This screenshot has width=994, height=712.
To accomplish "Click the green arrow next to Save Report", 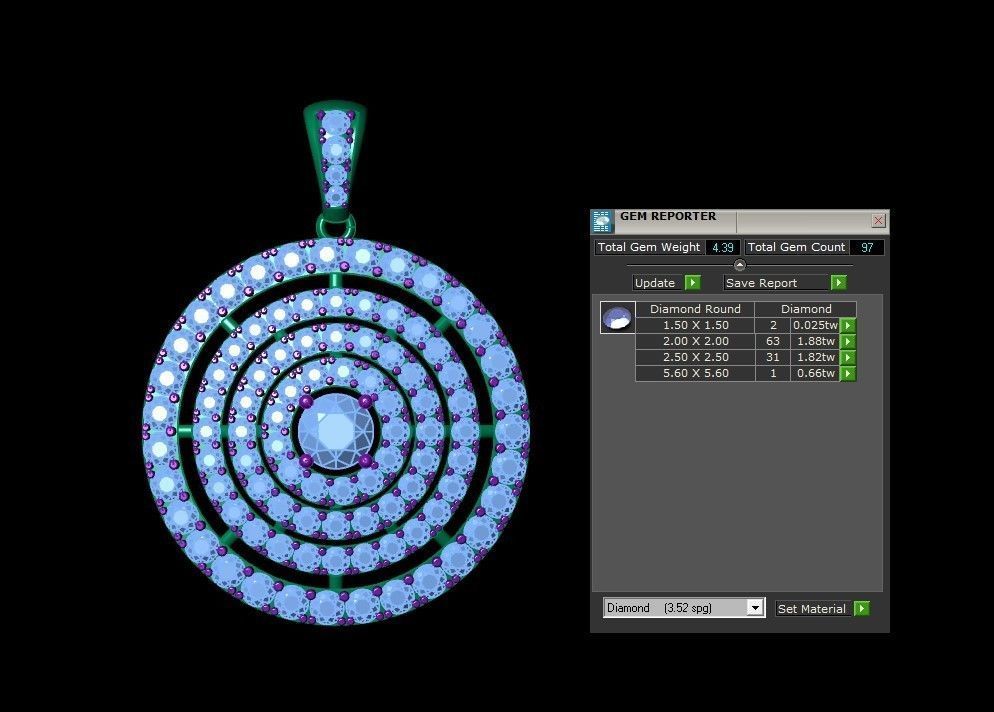I will click(x=839, y=283).
